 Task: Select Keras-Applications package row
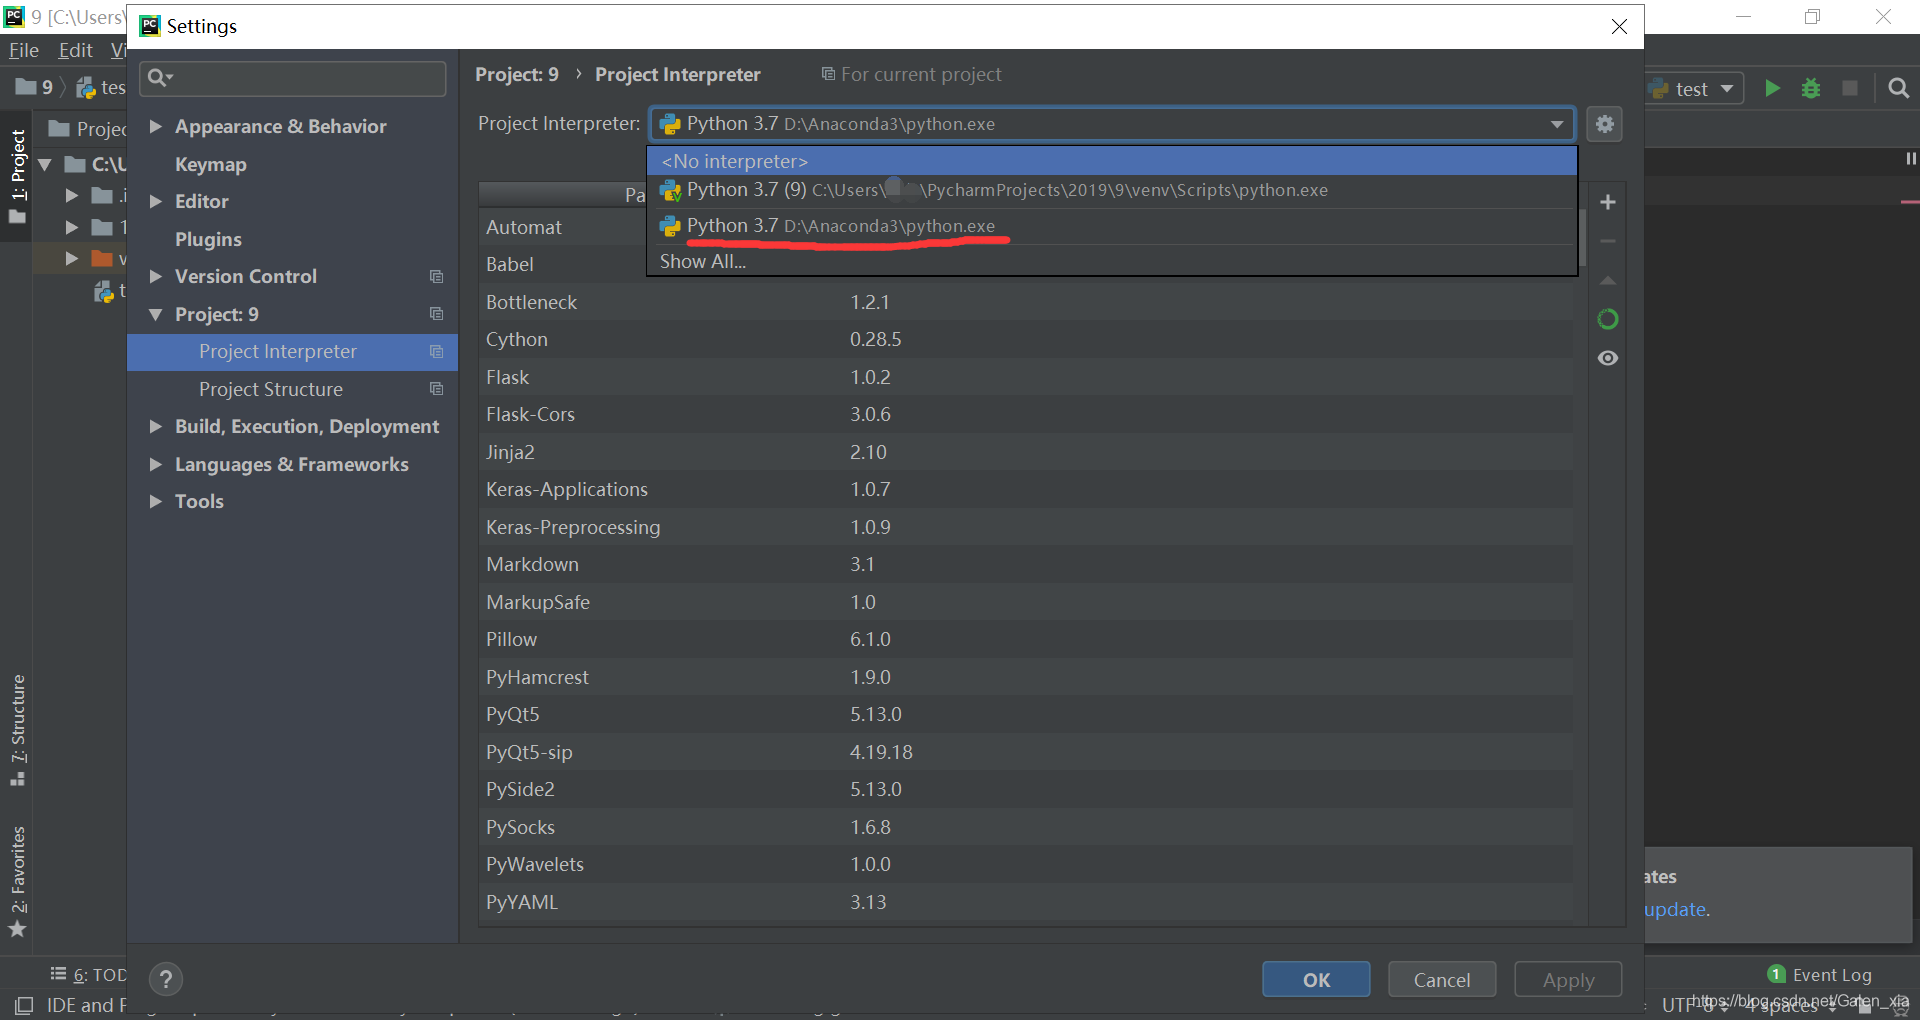click(1025, 489)
